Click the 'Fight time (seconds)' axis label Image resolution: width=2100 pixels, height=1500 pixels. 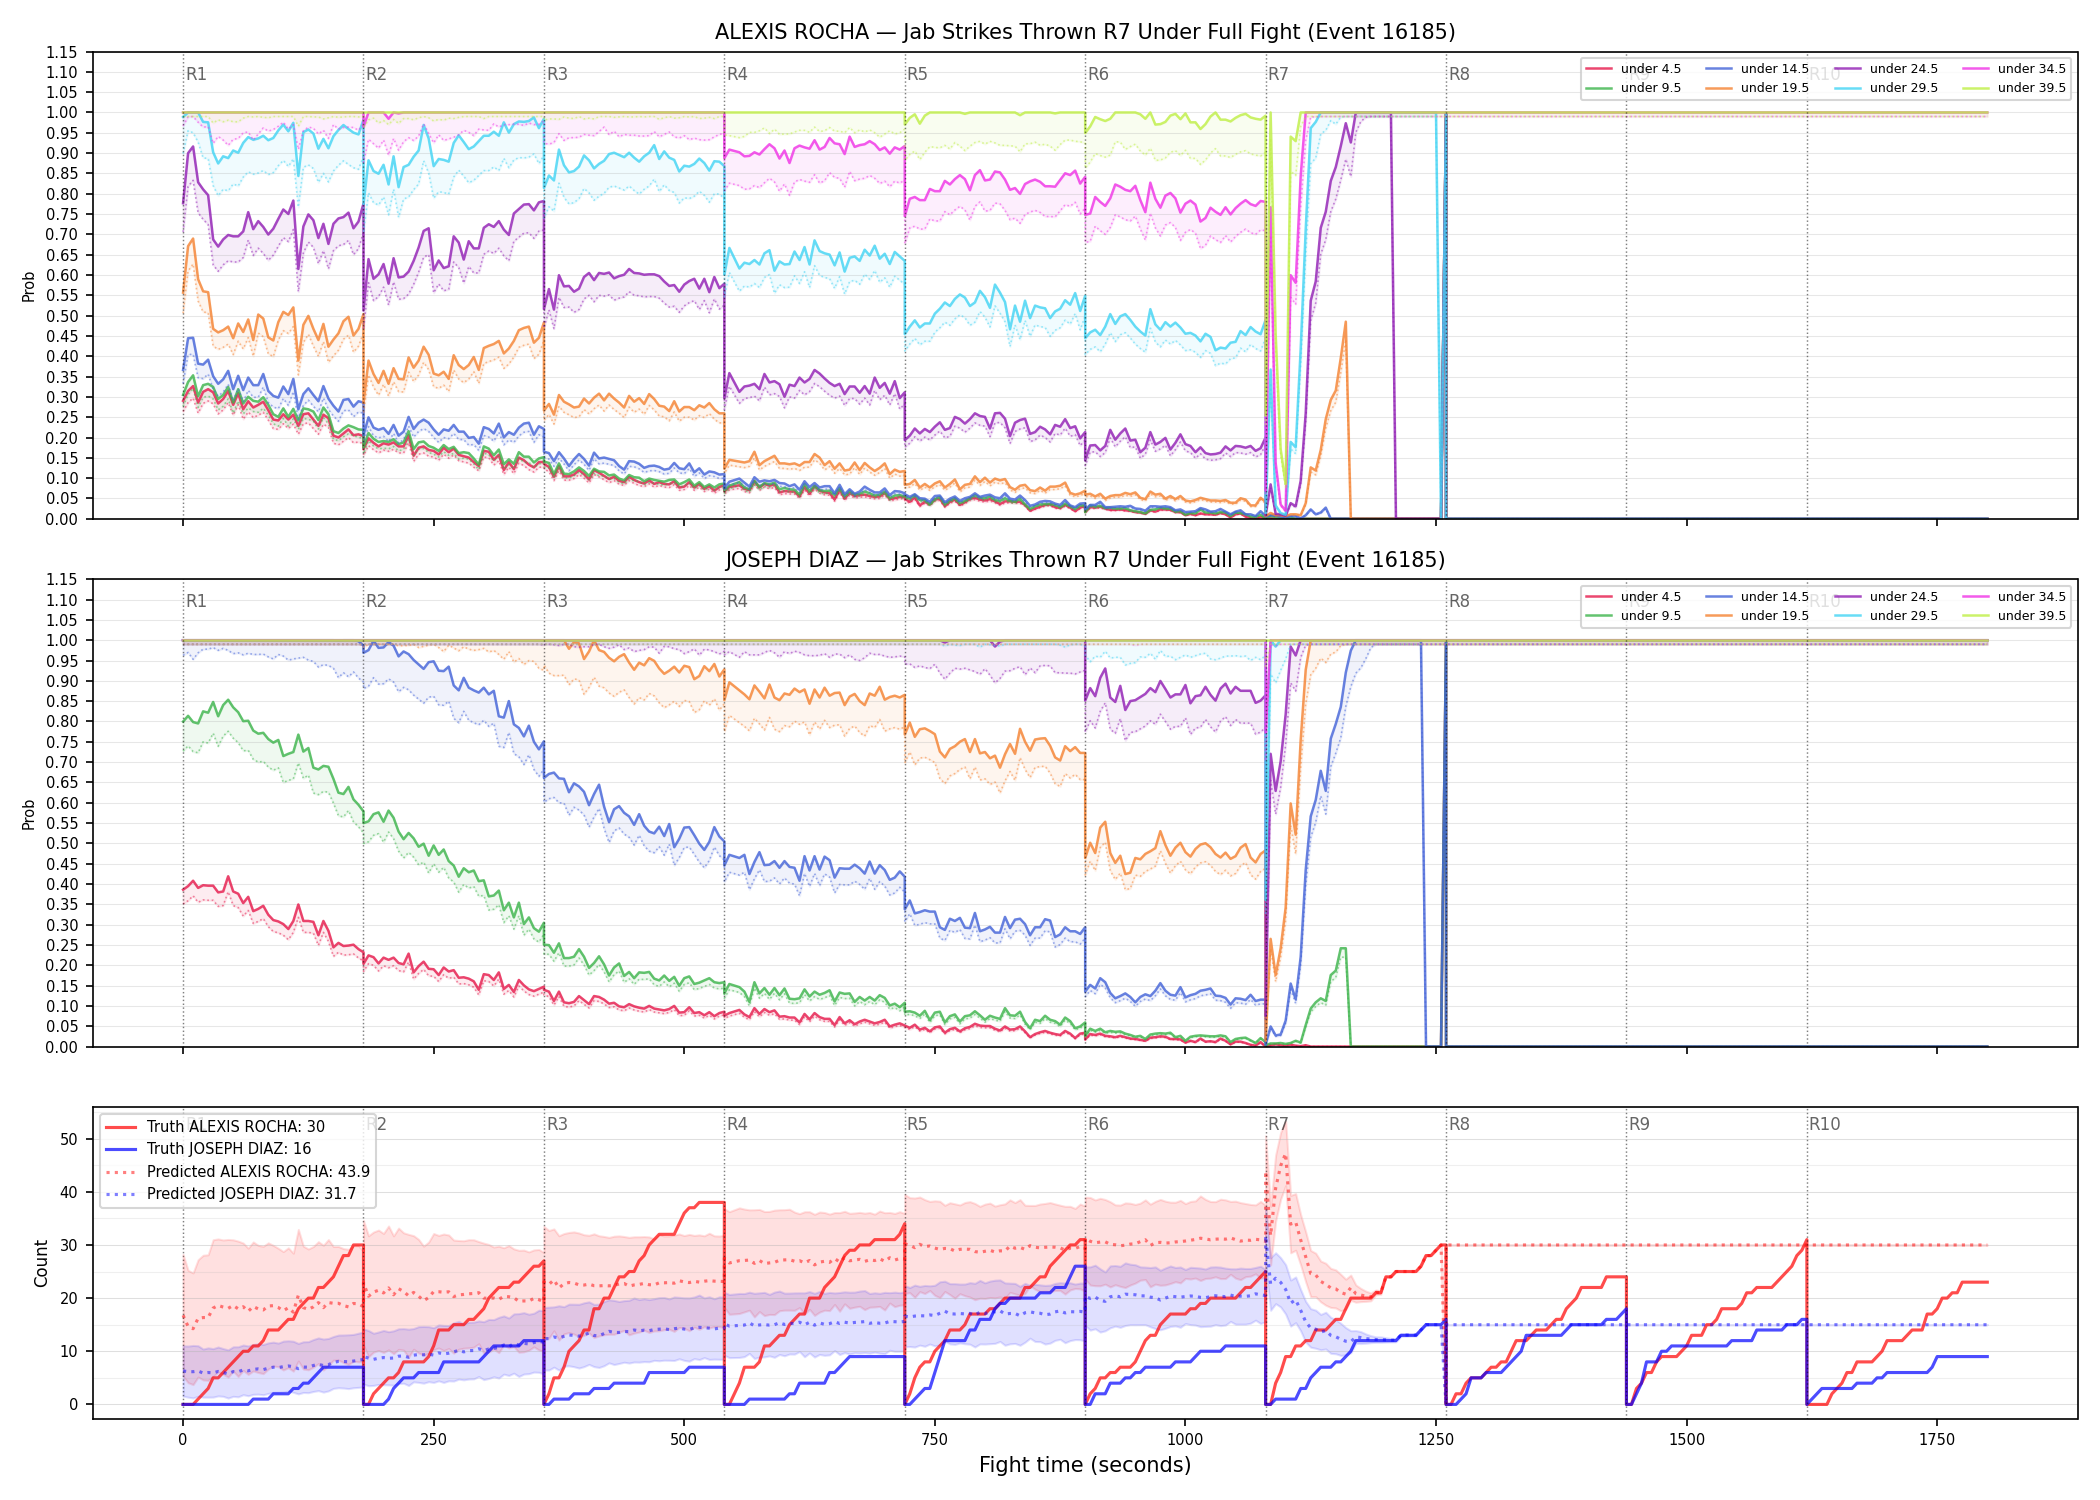[x=1085, y=1465]
